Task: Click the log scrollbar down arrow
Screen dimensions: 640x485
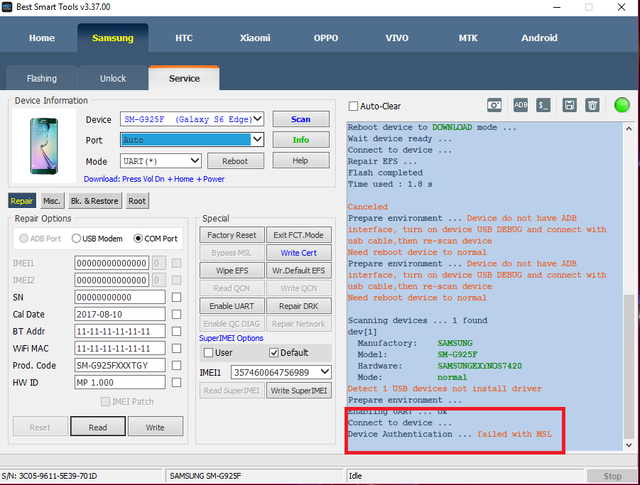Action: point(629,445)
